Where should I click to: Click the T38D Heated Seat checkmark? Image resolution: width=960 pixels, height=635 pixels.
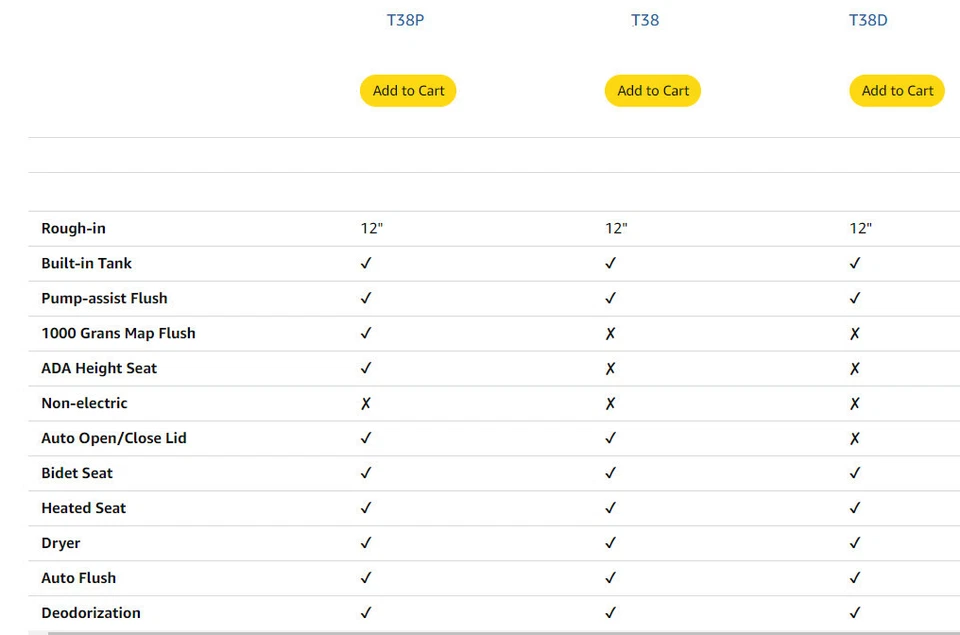point(855,508)
